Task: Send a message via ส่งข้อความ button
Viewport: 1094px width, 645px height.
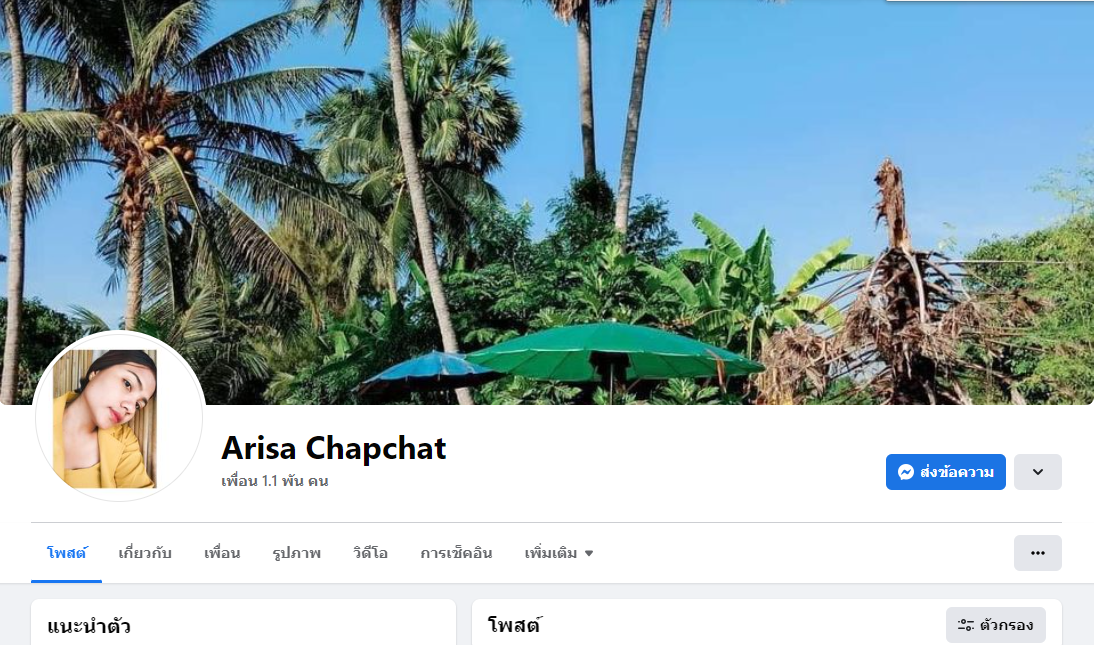Action: (945, 472)
